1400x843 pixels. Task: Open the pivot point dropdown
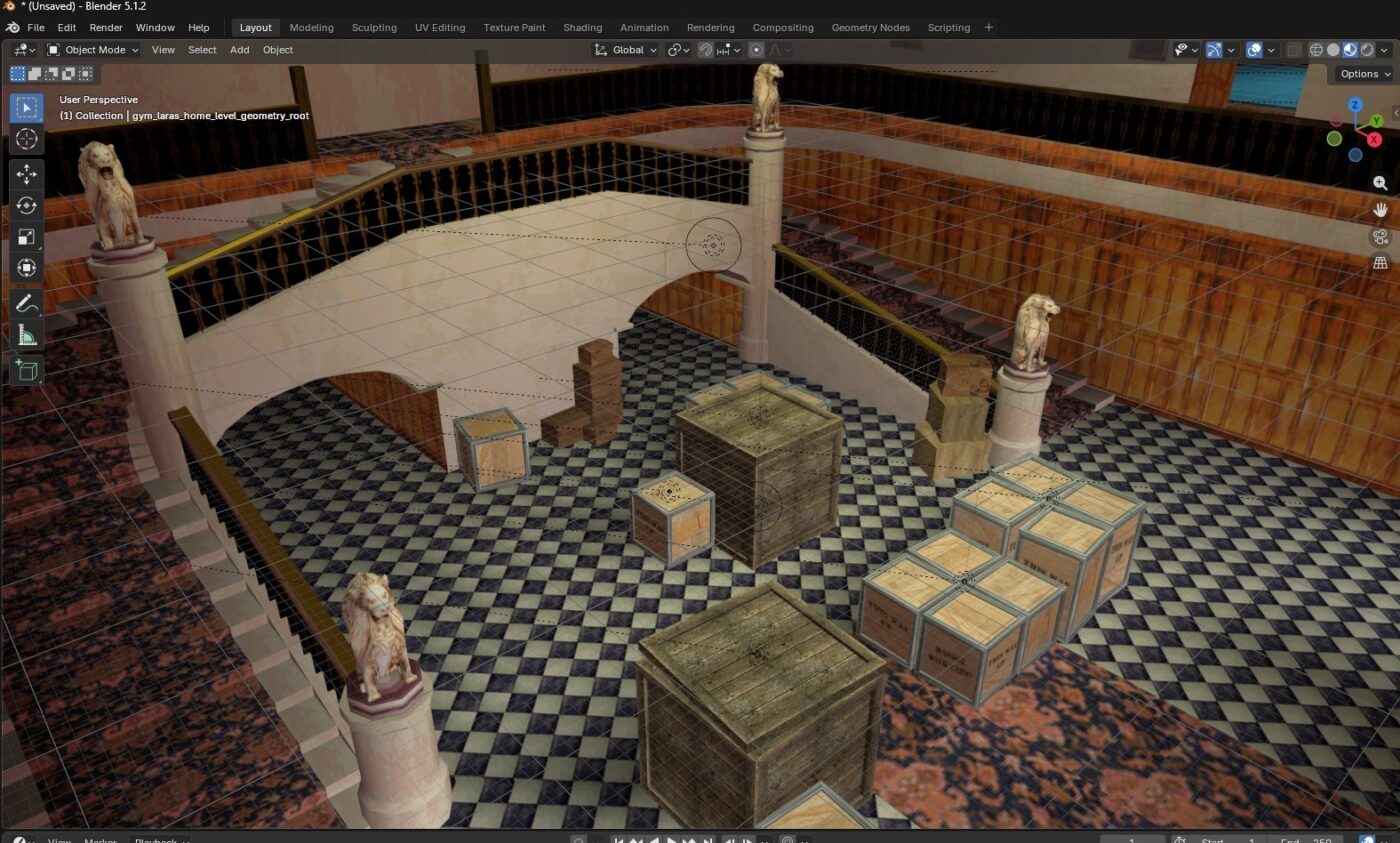click(x=679, y=50)
